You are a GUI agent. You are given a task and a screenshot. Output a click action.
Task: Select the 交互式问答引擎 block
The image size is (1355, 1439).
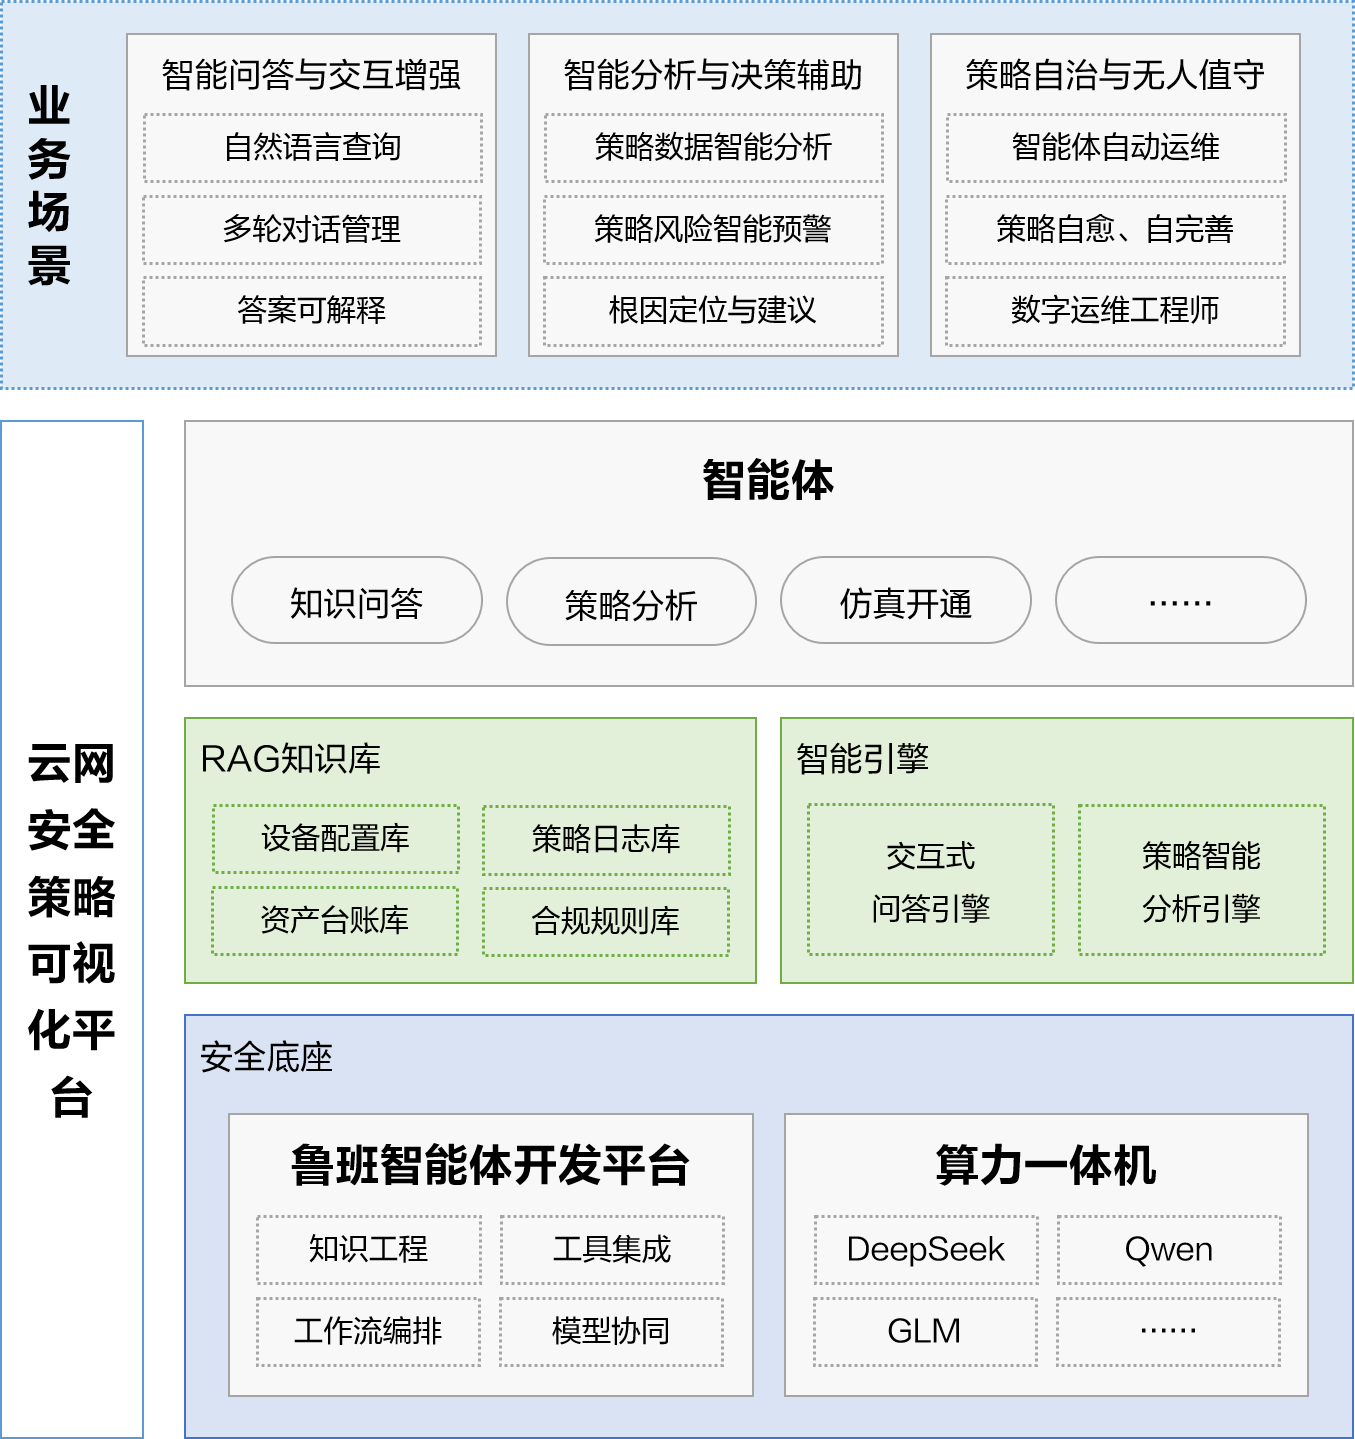coord(931,880)
